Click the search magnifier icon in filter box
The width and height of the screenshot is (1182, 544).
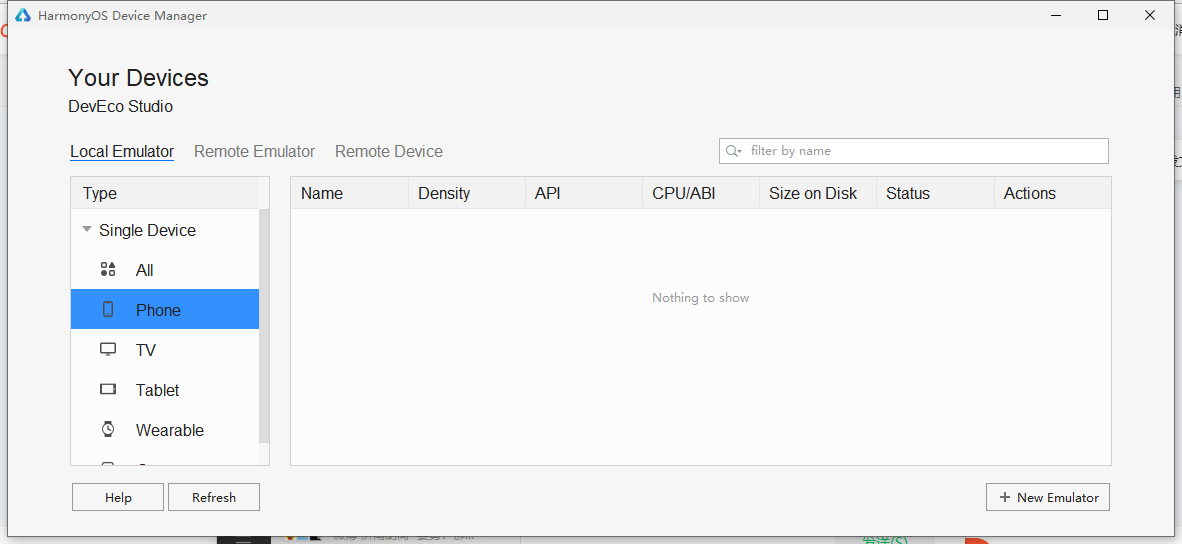pos(733,151)
